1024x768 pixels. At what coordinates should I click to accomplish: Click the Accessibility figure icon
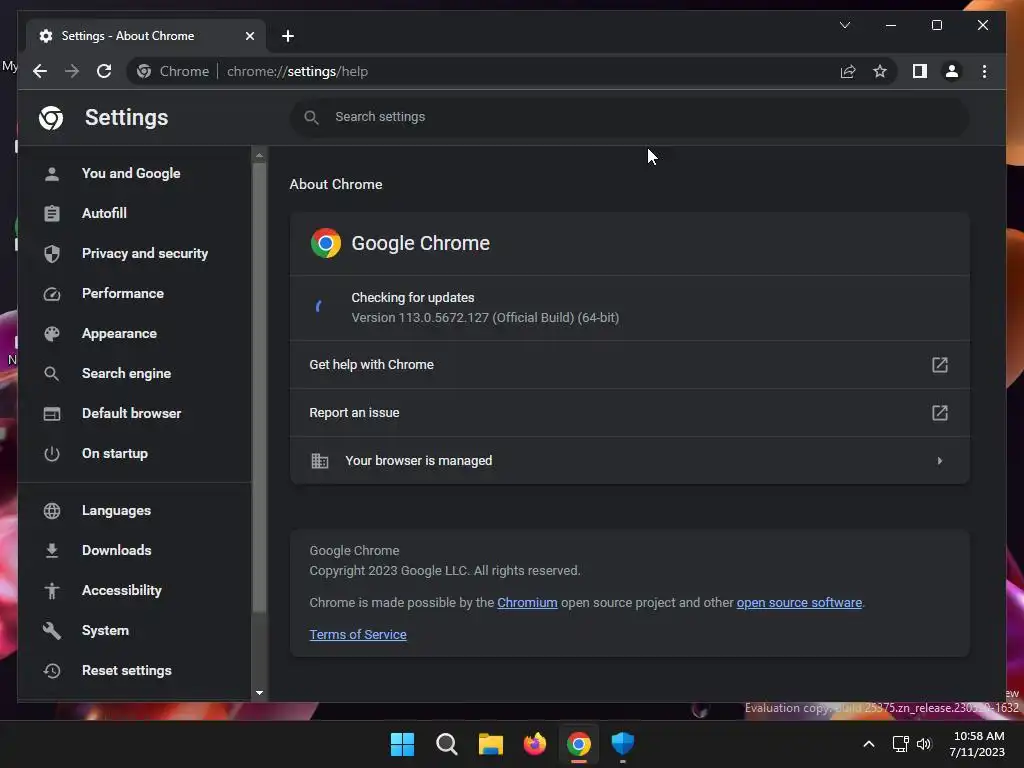tap(52, 590)
